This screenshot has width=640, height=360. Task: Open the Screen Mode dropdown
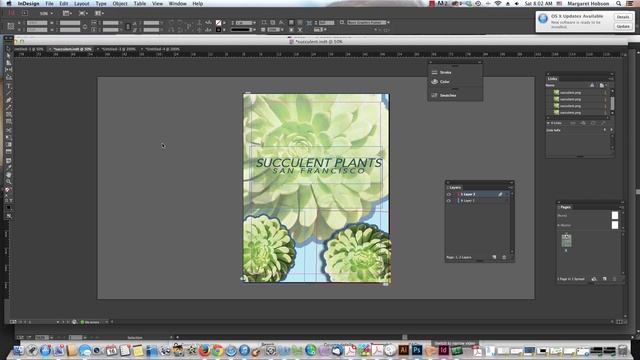coord(83,13)
